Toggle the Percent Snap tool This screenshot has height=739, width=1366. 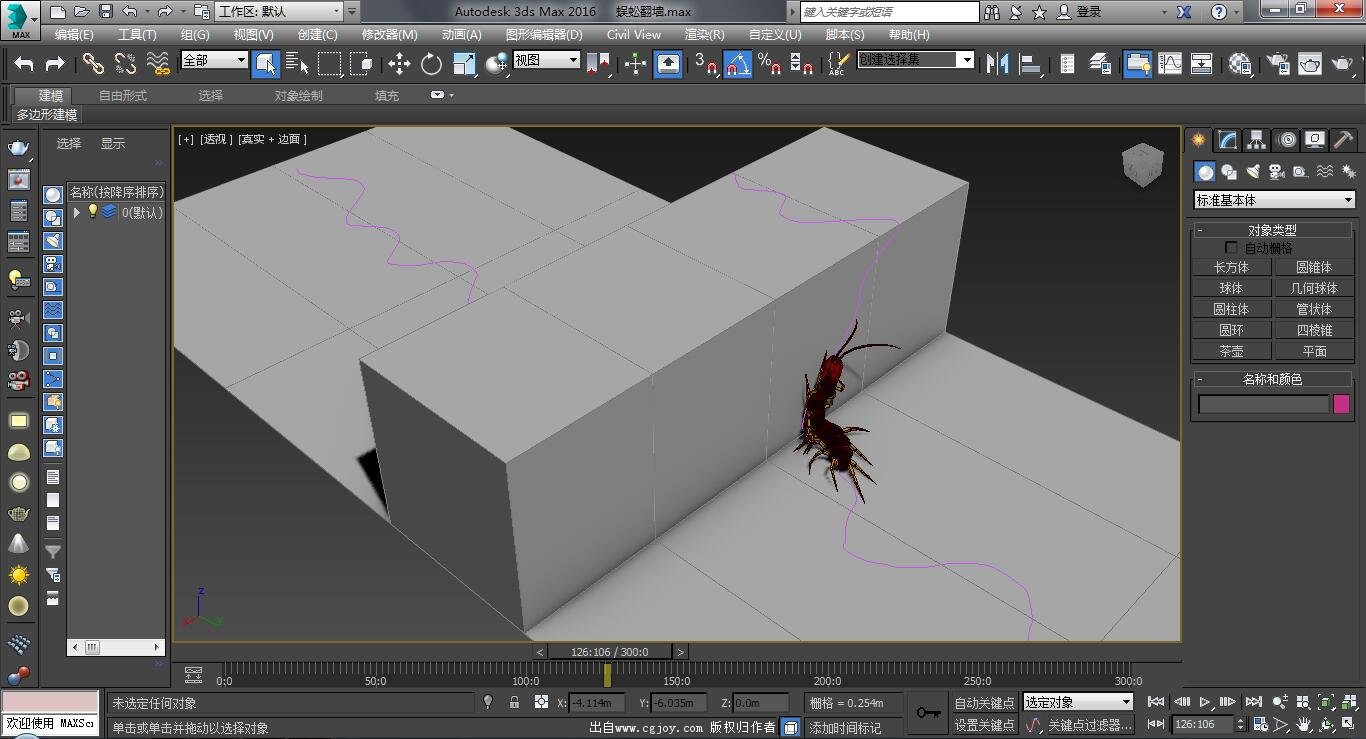[769, 64]
